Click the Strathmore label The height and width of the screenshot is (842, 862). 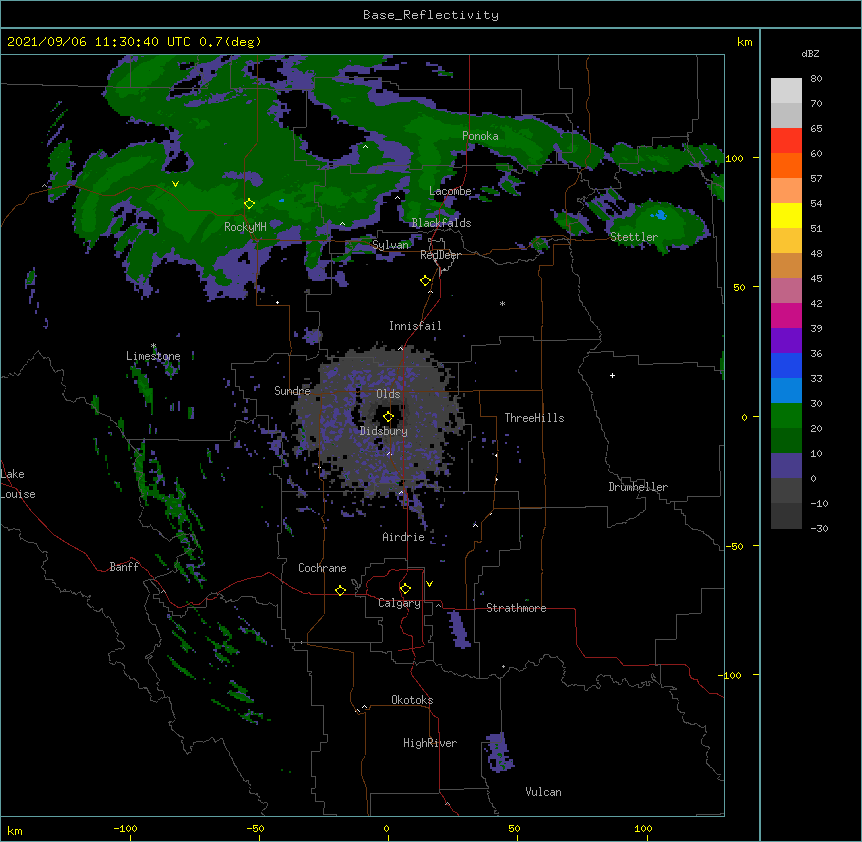516,608
